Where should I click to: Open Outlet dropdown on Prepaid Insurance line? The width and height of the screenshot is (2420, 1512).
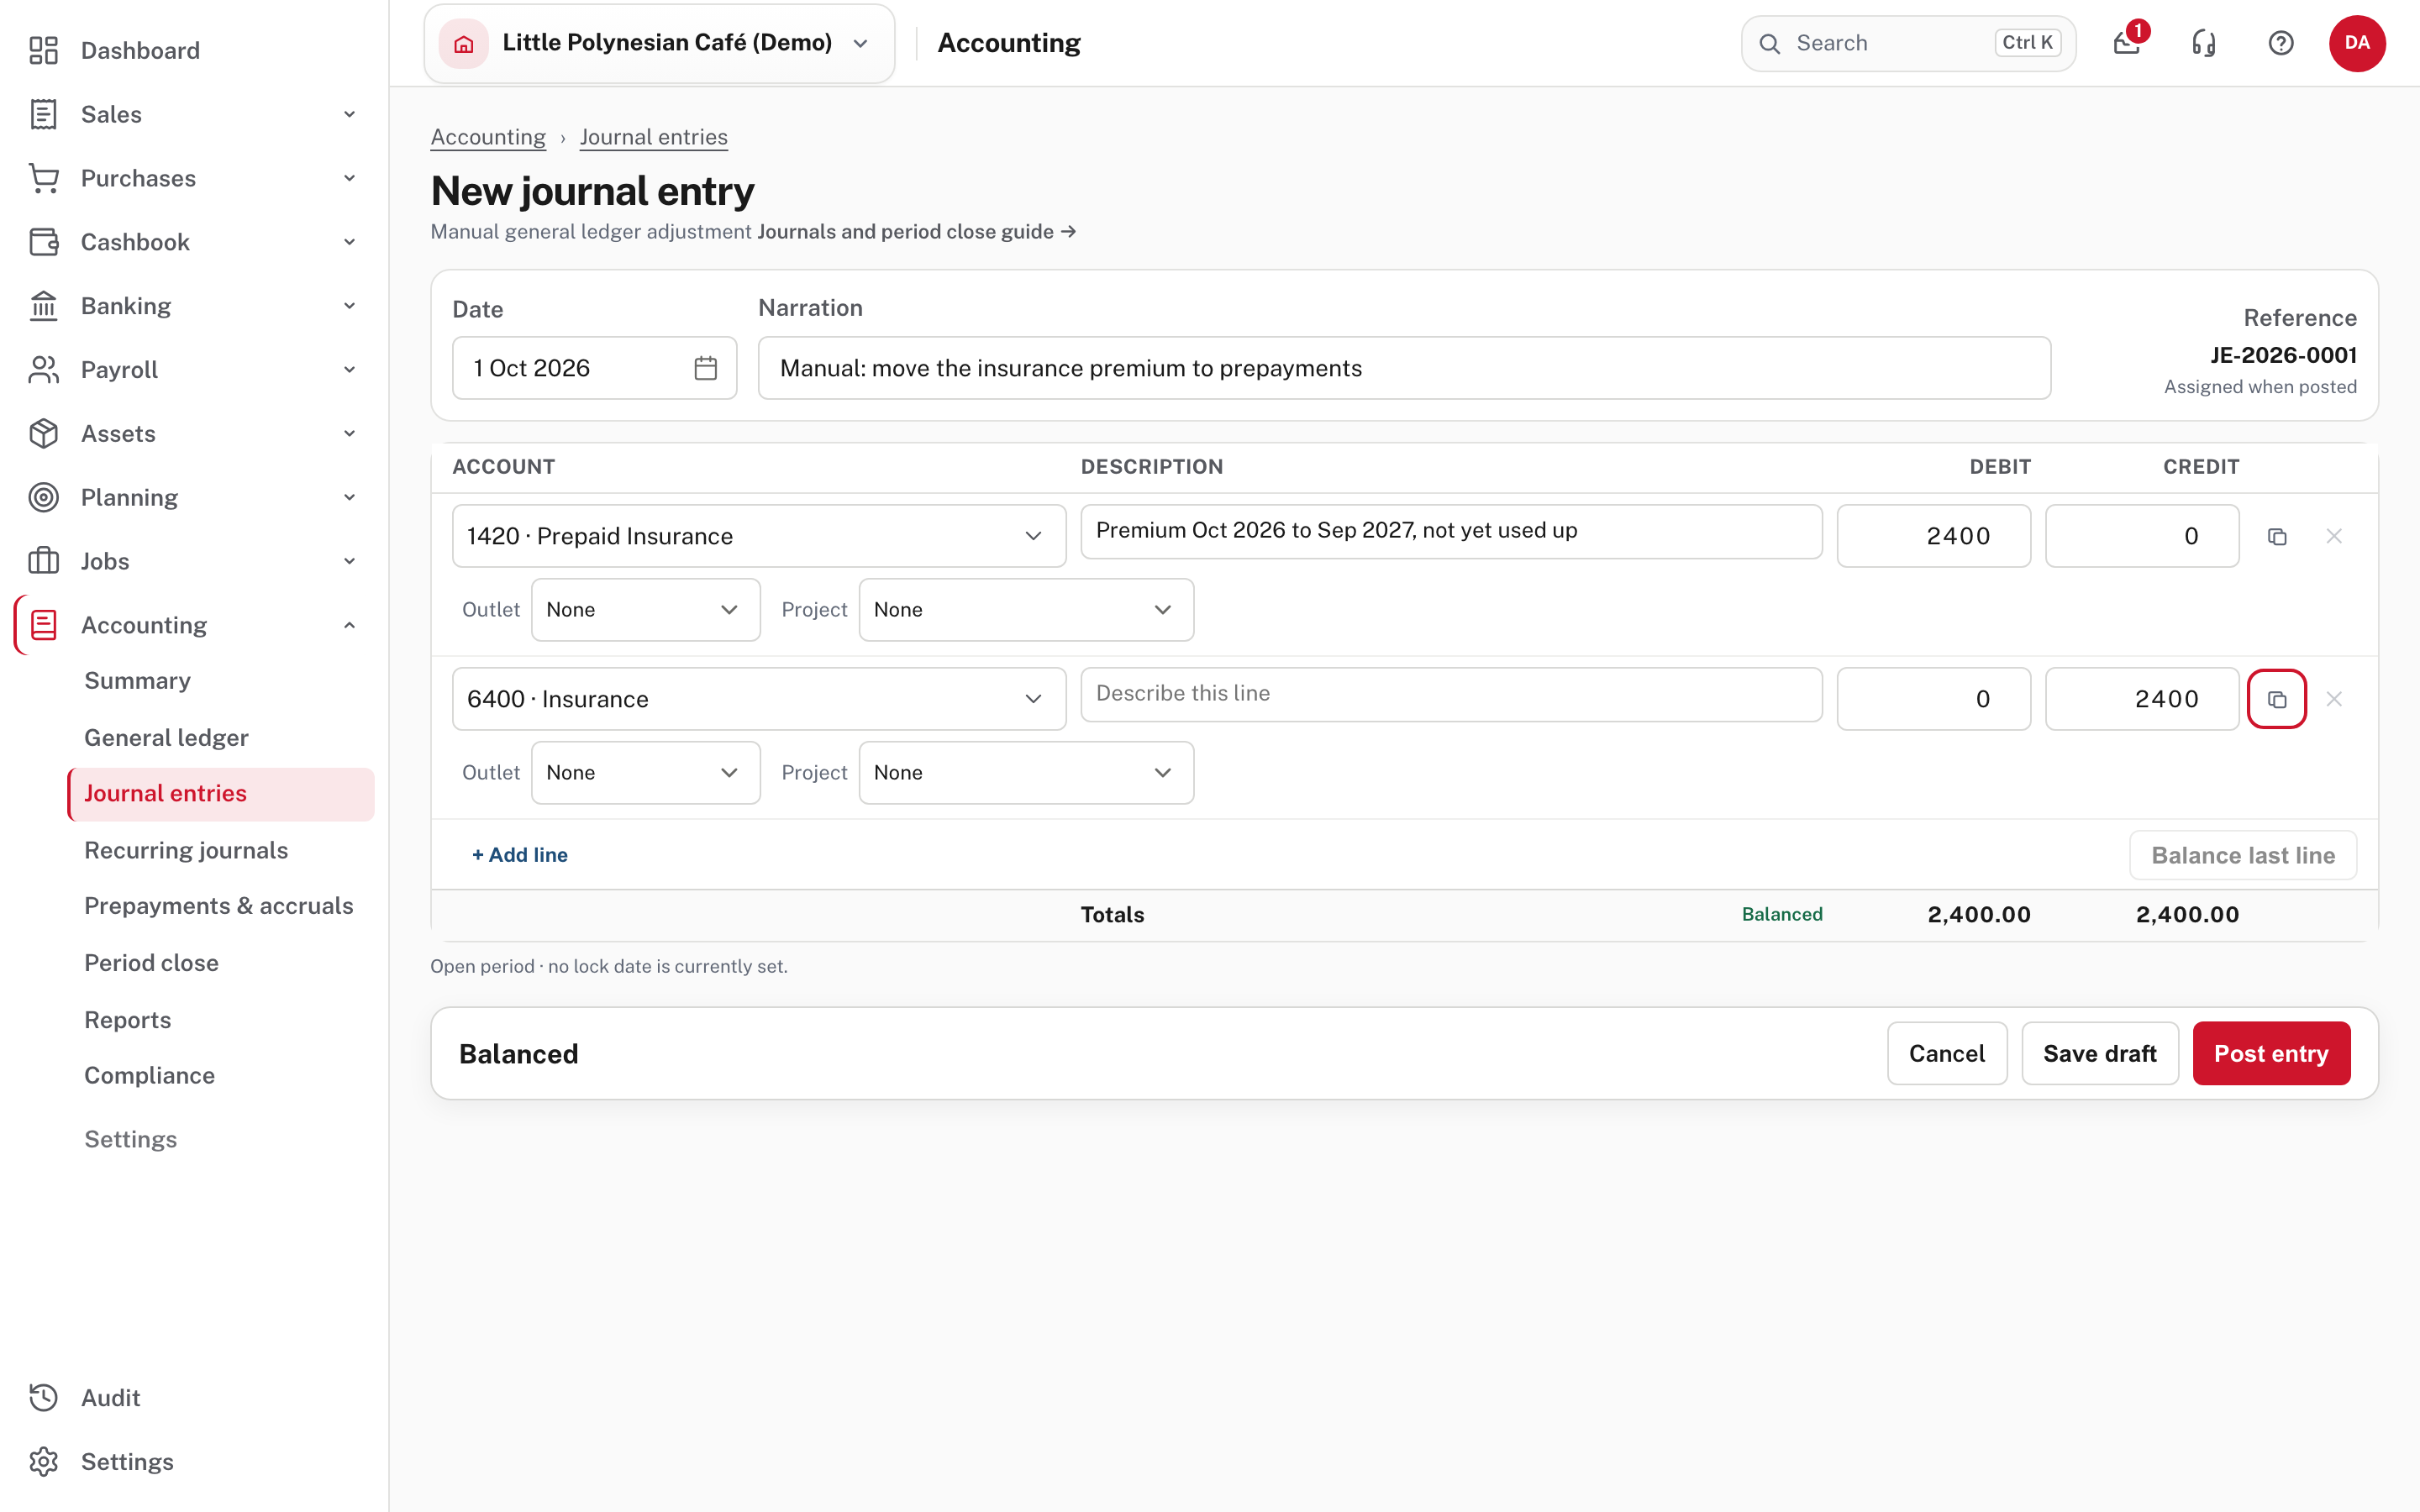tap(645, 610)
